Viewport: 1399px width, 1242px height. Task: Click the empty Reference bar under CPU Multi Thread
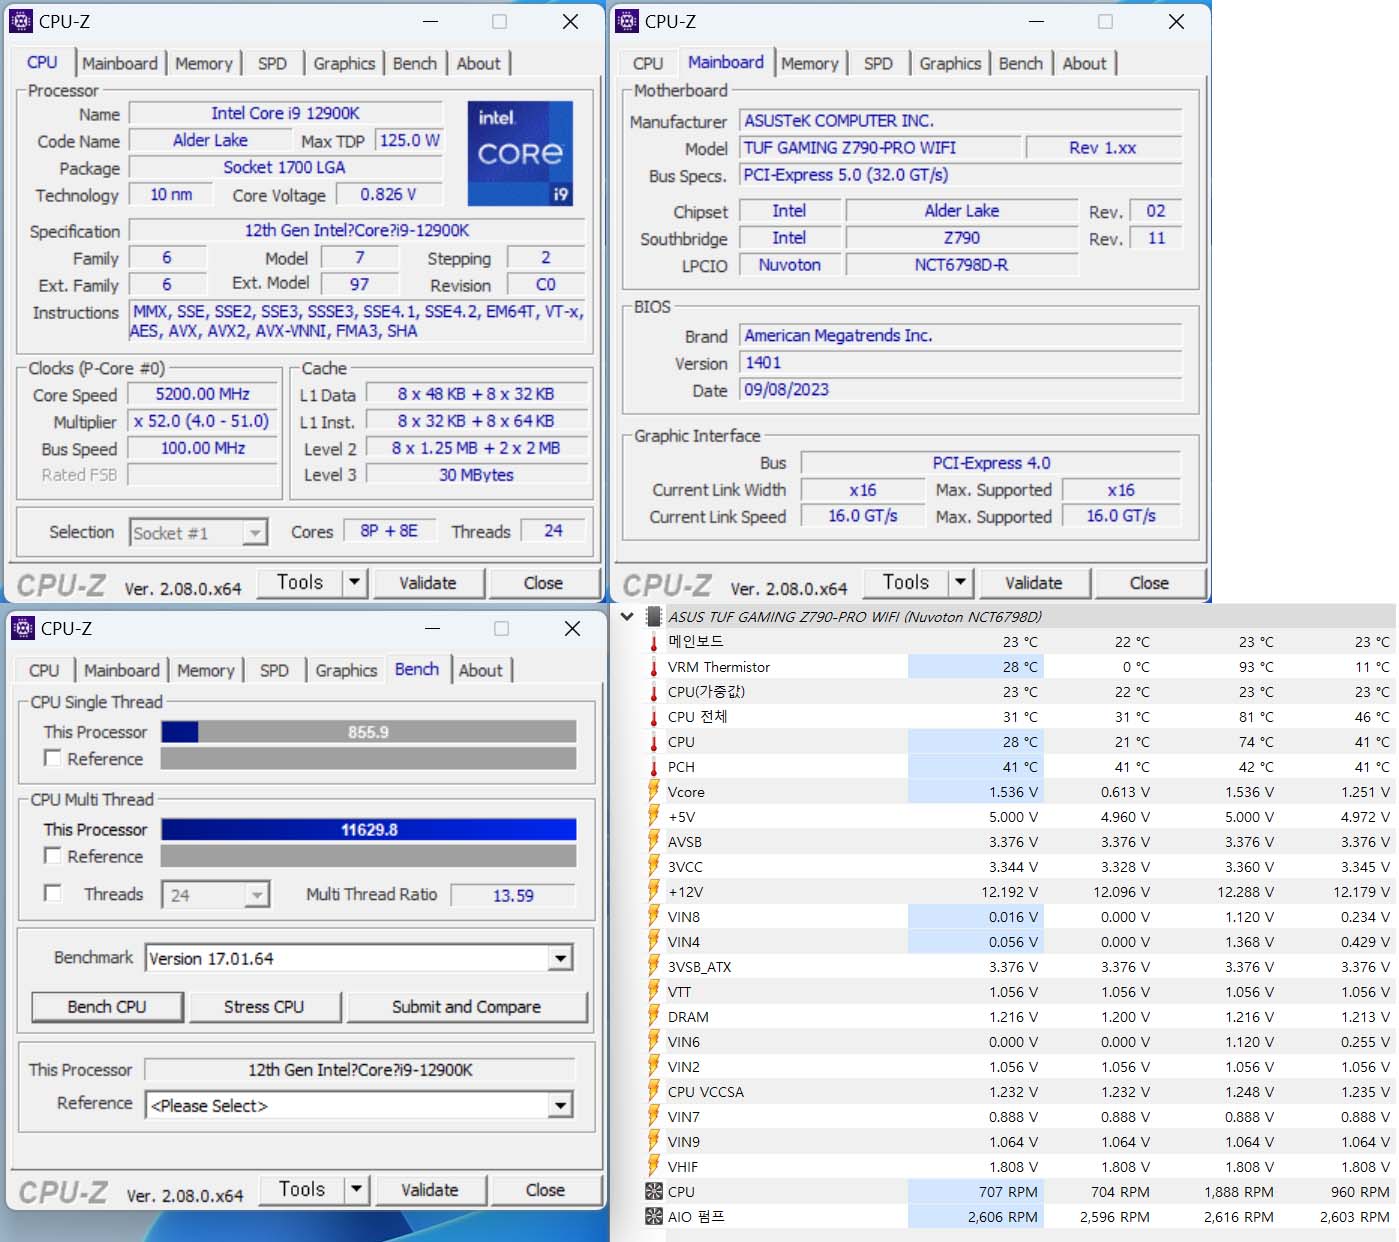coord(368,856)
